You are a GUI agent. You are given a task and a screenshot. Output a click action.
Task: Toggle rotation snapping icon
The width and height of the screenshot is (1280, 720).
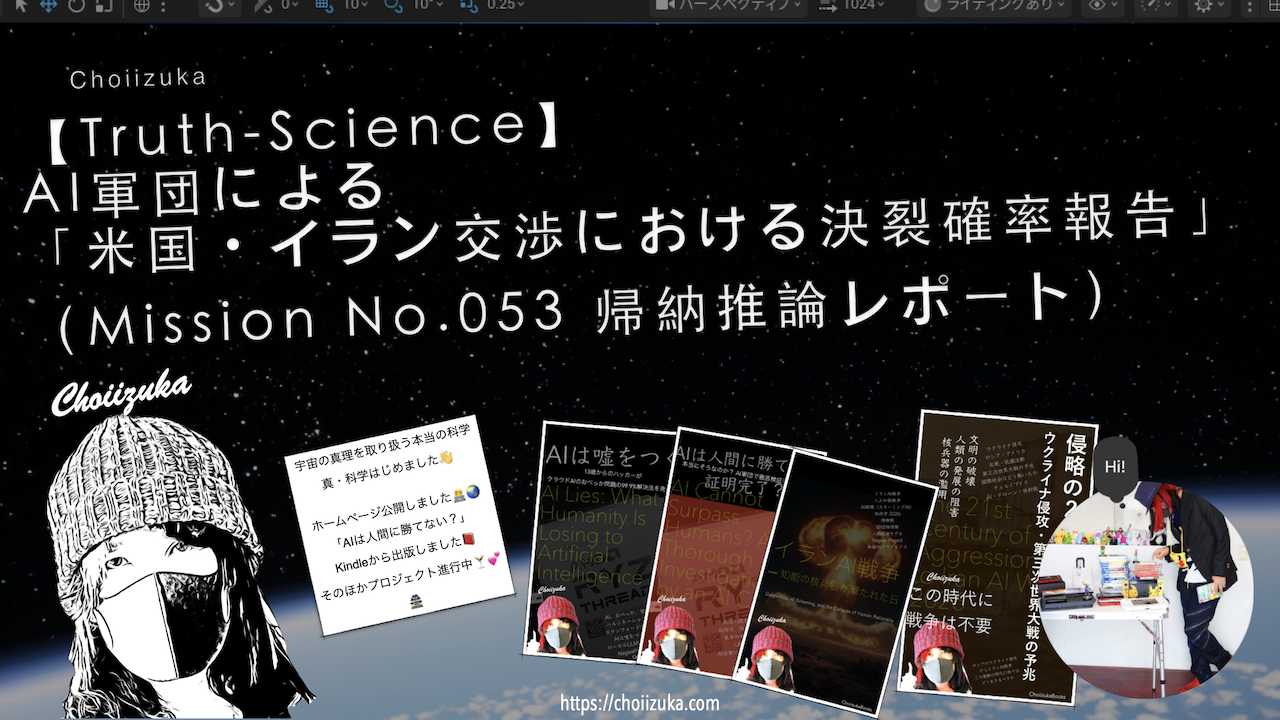point(393,5)
